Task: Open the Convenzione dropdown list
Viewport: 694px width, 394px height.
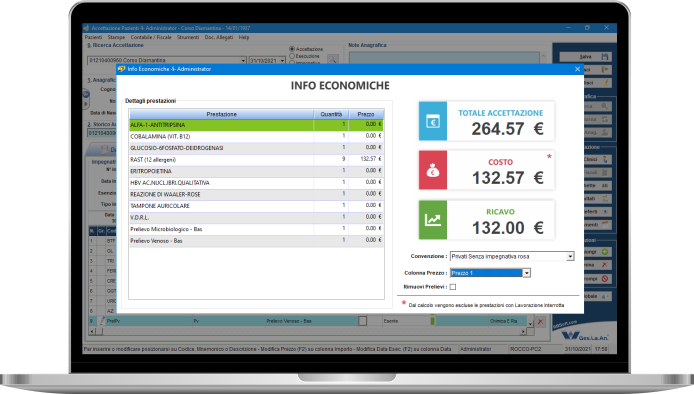Action: (x=570, y=256)
